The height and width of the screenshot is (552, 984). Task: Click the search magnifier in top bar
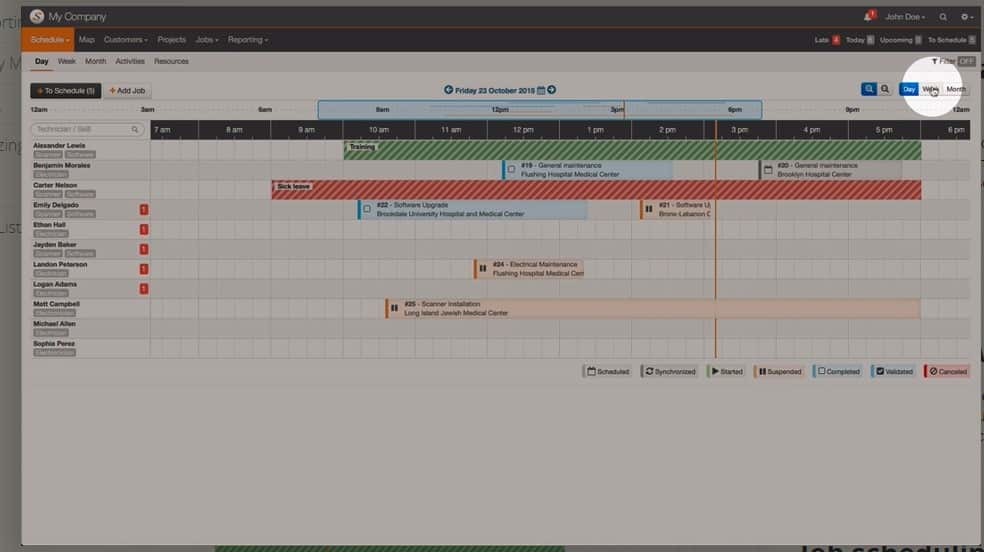[x=943, y=17]
